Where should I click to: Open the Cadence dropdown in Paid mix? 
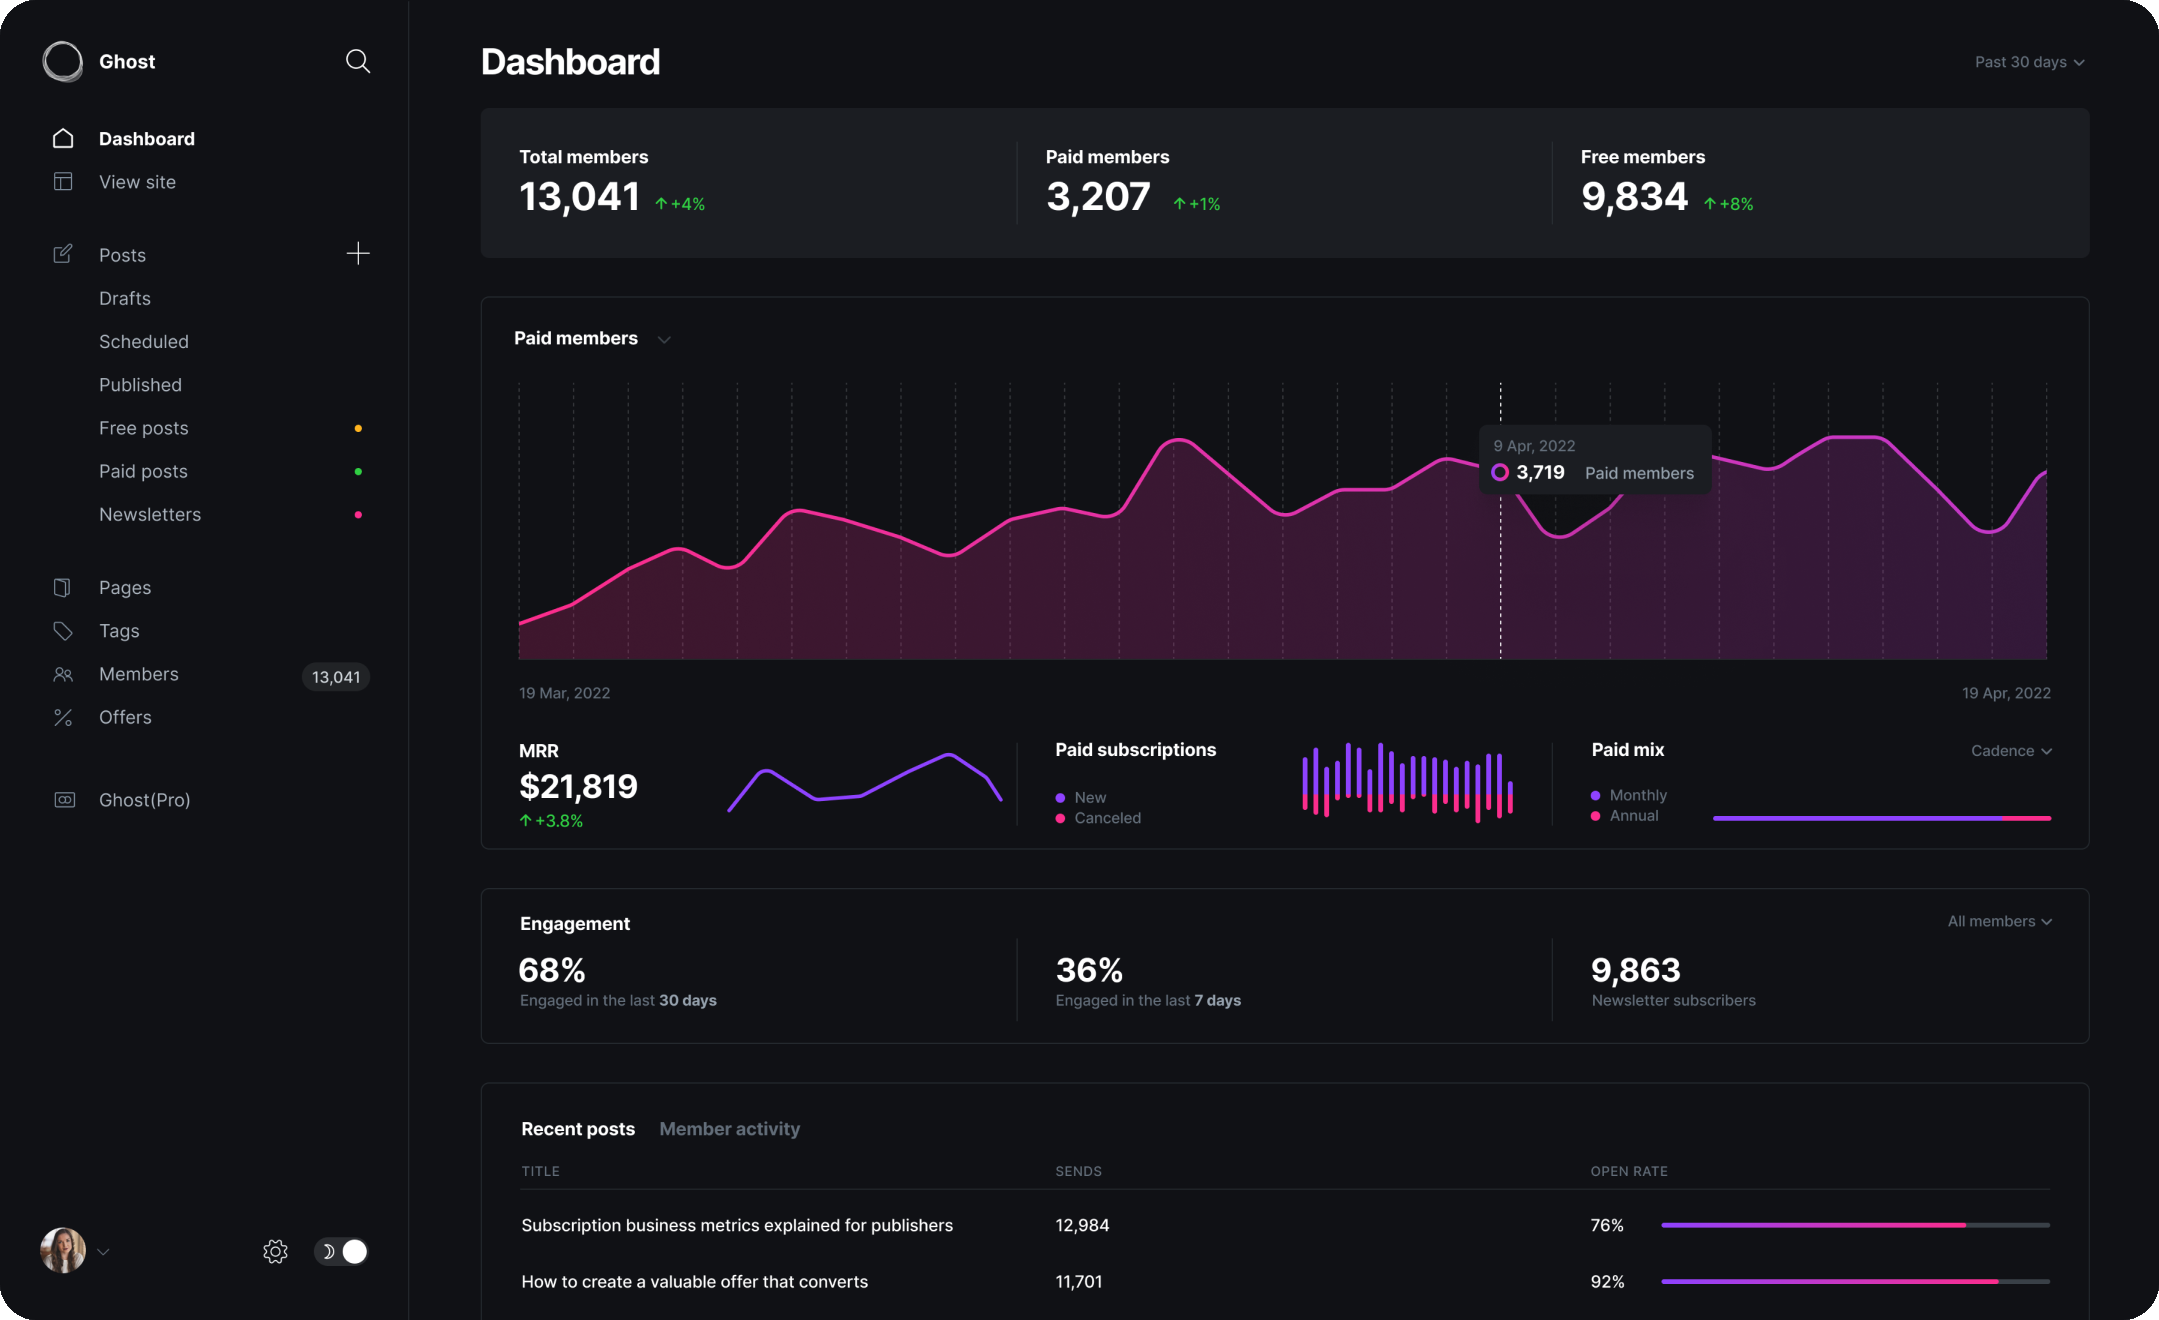tap(2010, 751)
